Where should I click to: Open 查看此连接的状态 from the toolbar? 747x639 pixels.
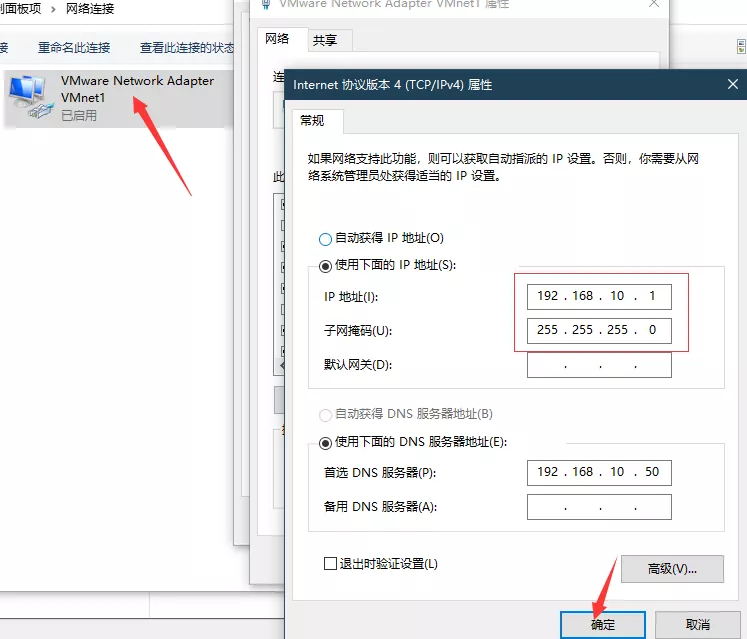point(187,47)
